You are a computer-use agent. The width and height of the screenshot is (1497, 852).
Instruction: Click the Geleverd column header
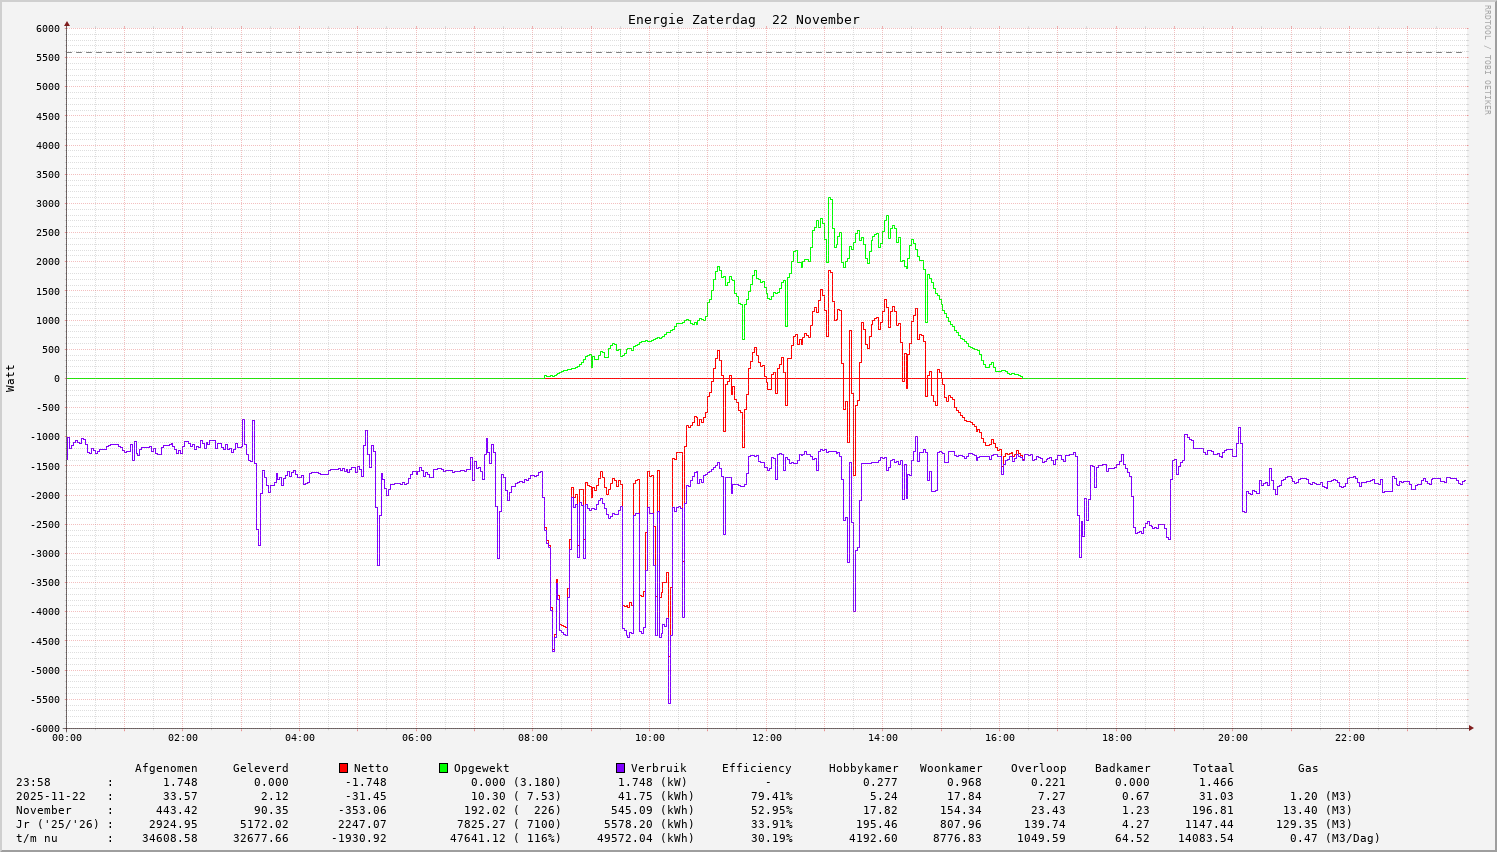[260, 768]
